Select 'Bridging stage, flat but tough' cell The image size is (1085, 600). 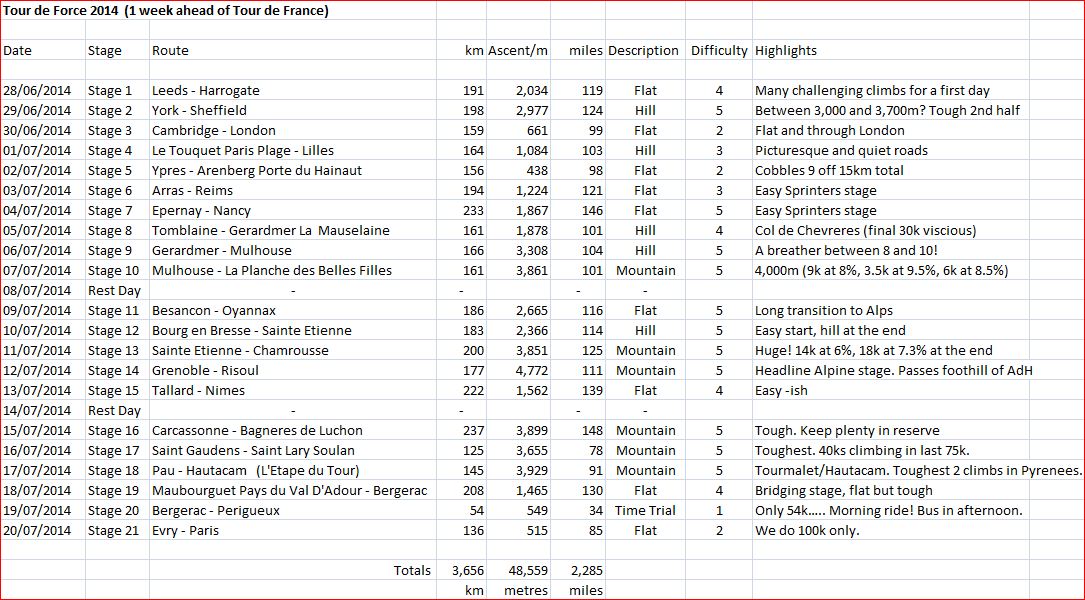tap(844, 491)
